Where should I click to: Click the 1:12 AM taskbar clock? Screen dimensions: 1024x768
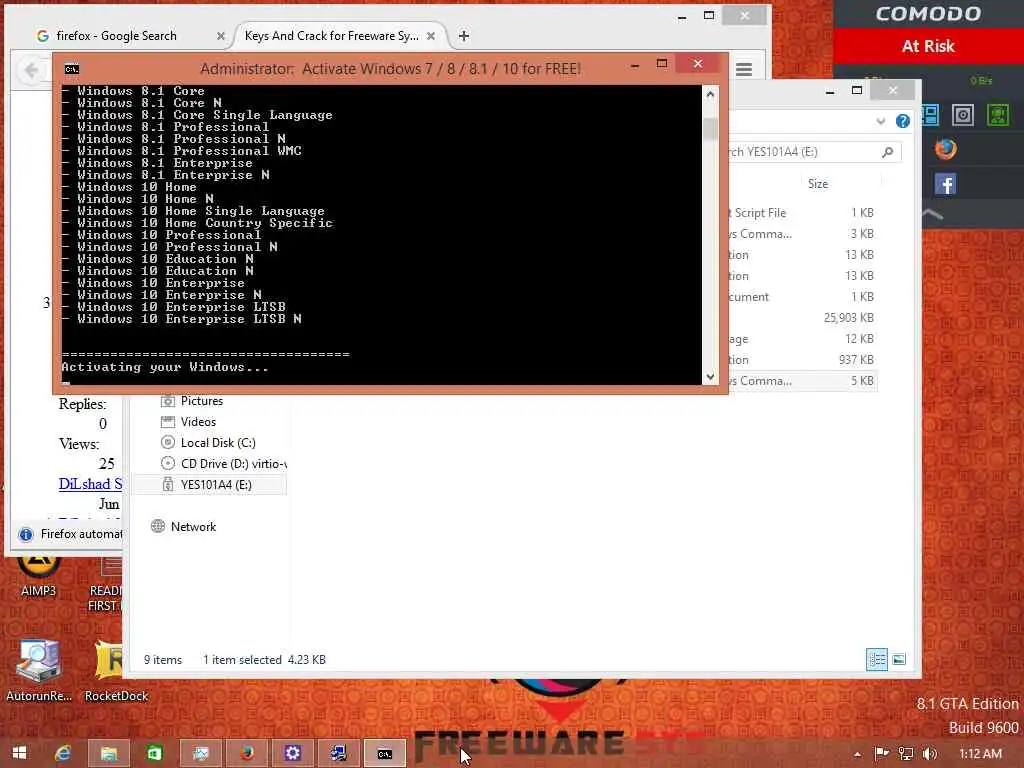pyautogui.click(x=981, y=754)
